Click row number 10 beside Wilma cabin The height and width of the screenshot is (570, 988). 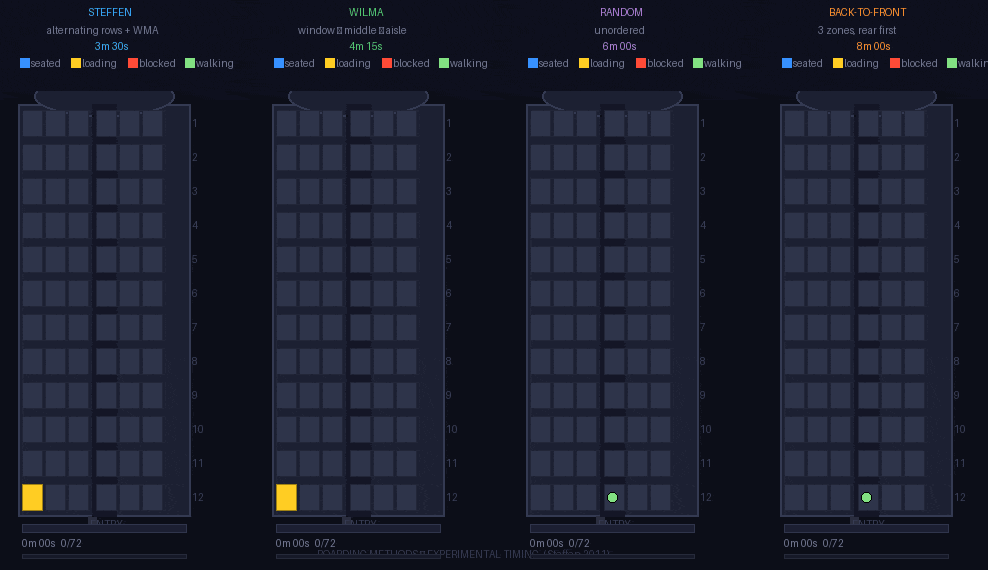[452, 429]
